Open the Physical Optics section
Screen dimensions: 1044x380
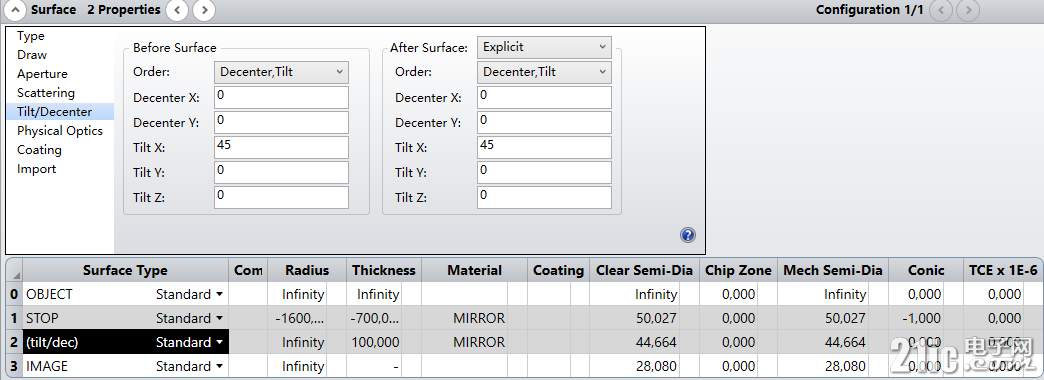point(60,130)
